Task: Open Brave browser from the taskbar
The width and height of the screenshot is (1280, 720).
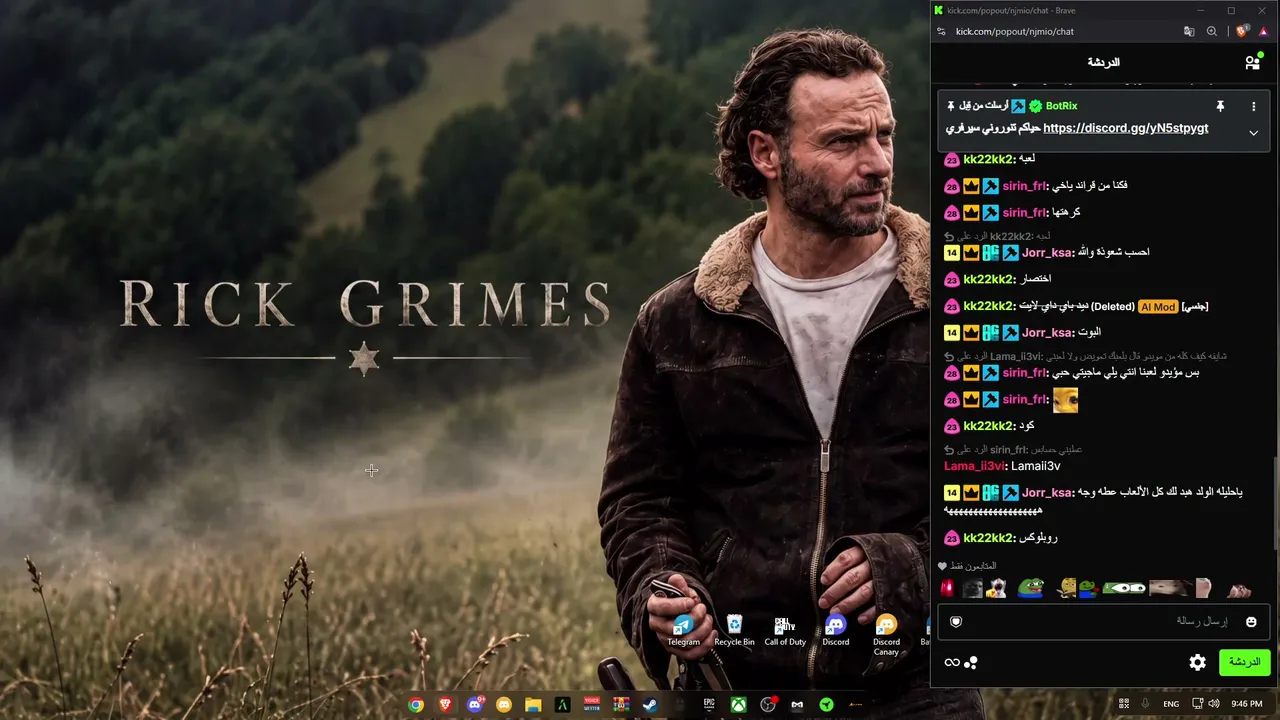Action: (446, 705)
